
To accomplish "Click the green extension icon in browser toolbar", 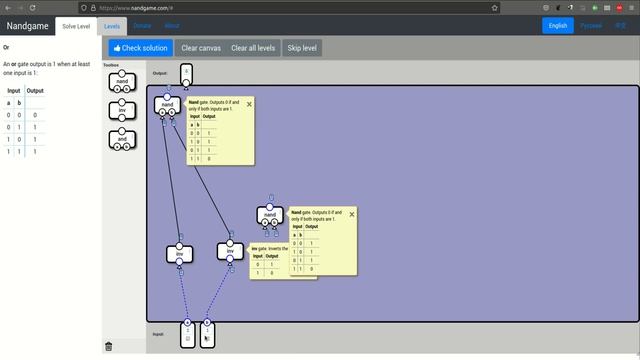I will click(595, 8).
